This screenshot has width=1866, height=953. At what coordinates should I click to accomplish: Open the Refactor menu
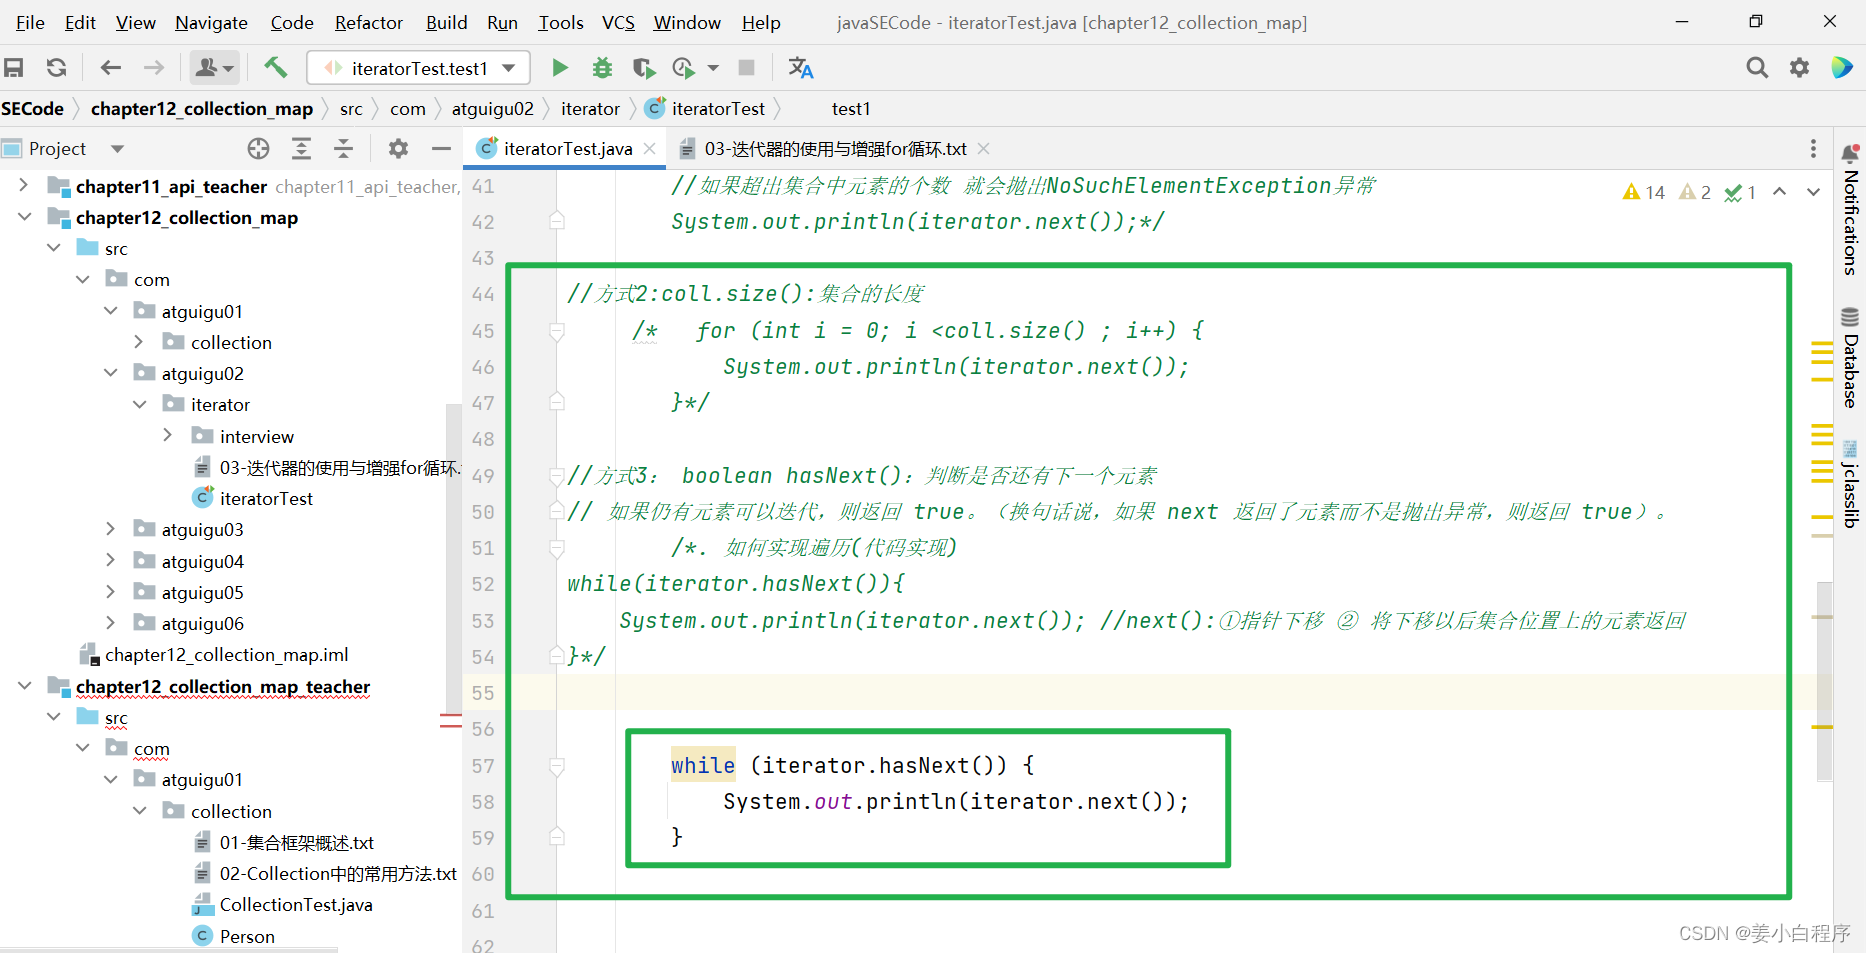coord(368,22)
